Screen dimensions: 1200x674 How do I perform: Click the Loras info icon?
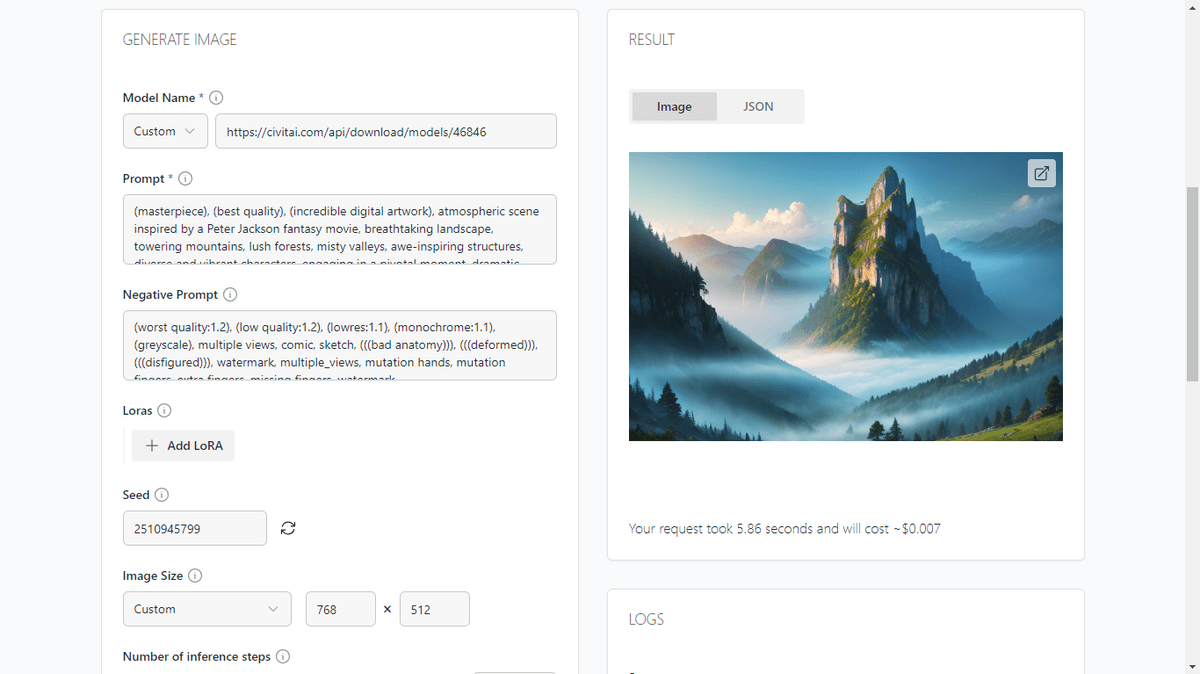pos(164,411)
